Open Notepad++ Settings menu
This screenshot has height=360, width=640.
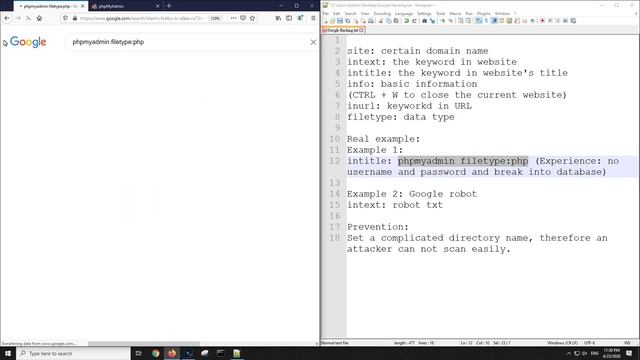coord(424,13)
